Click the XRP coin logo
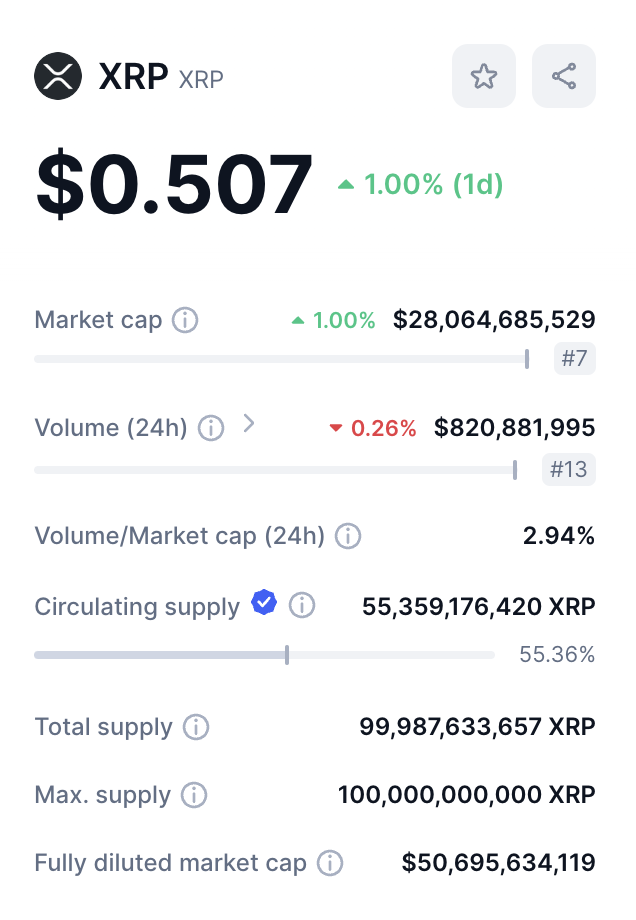This screenshot has height=920, width=636. coord(57,76)
